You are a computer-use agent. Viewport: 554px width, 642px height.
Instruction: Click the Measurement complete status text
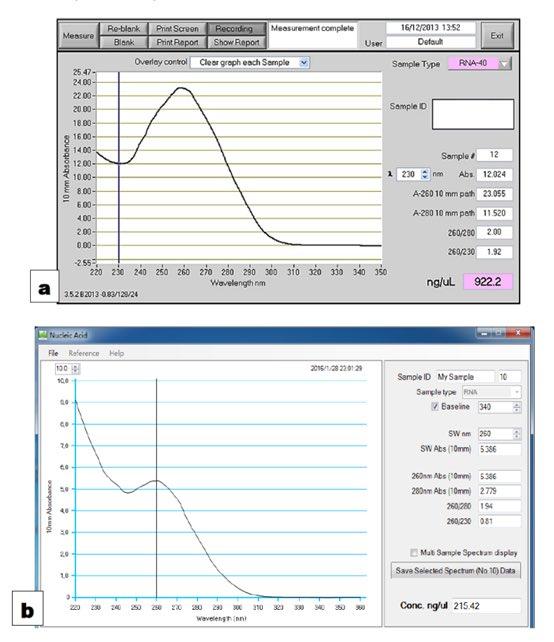[x=312, y=28]
